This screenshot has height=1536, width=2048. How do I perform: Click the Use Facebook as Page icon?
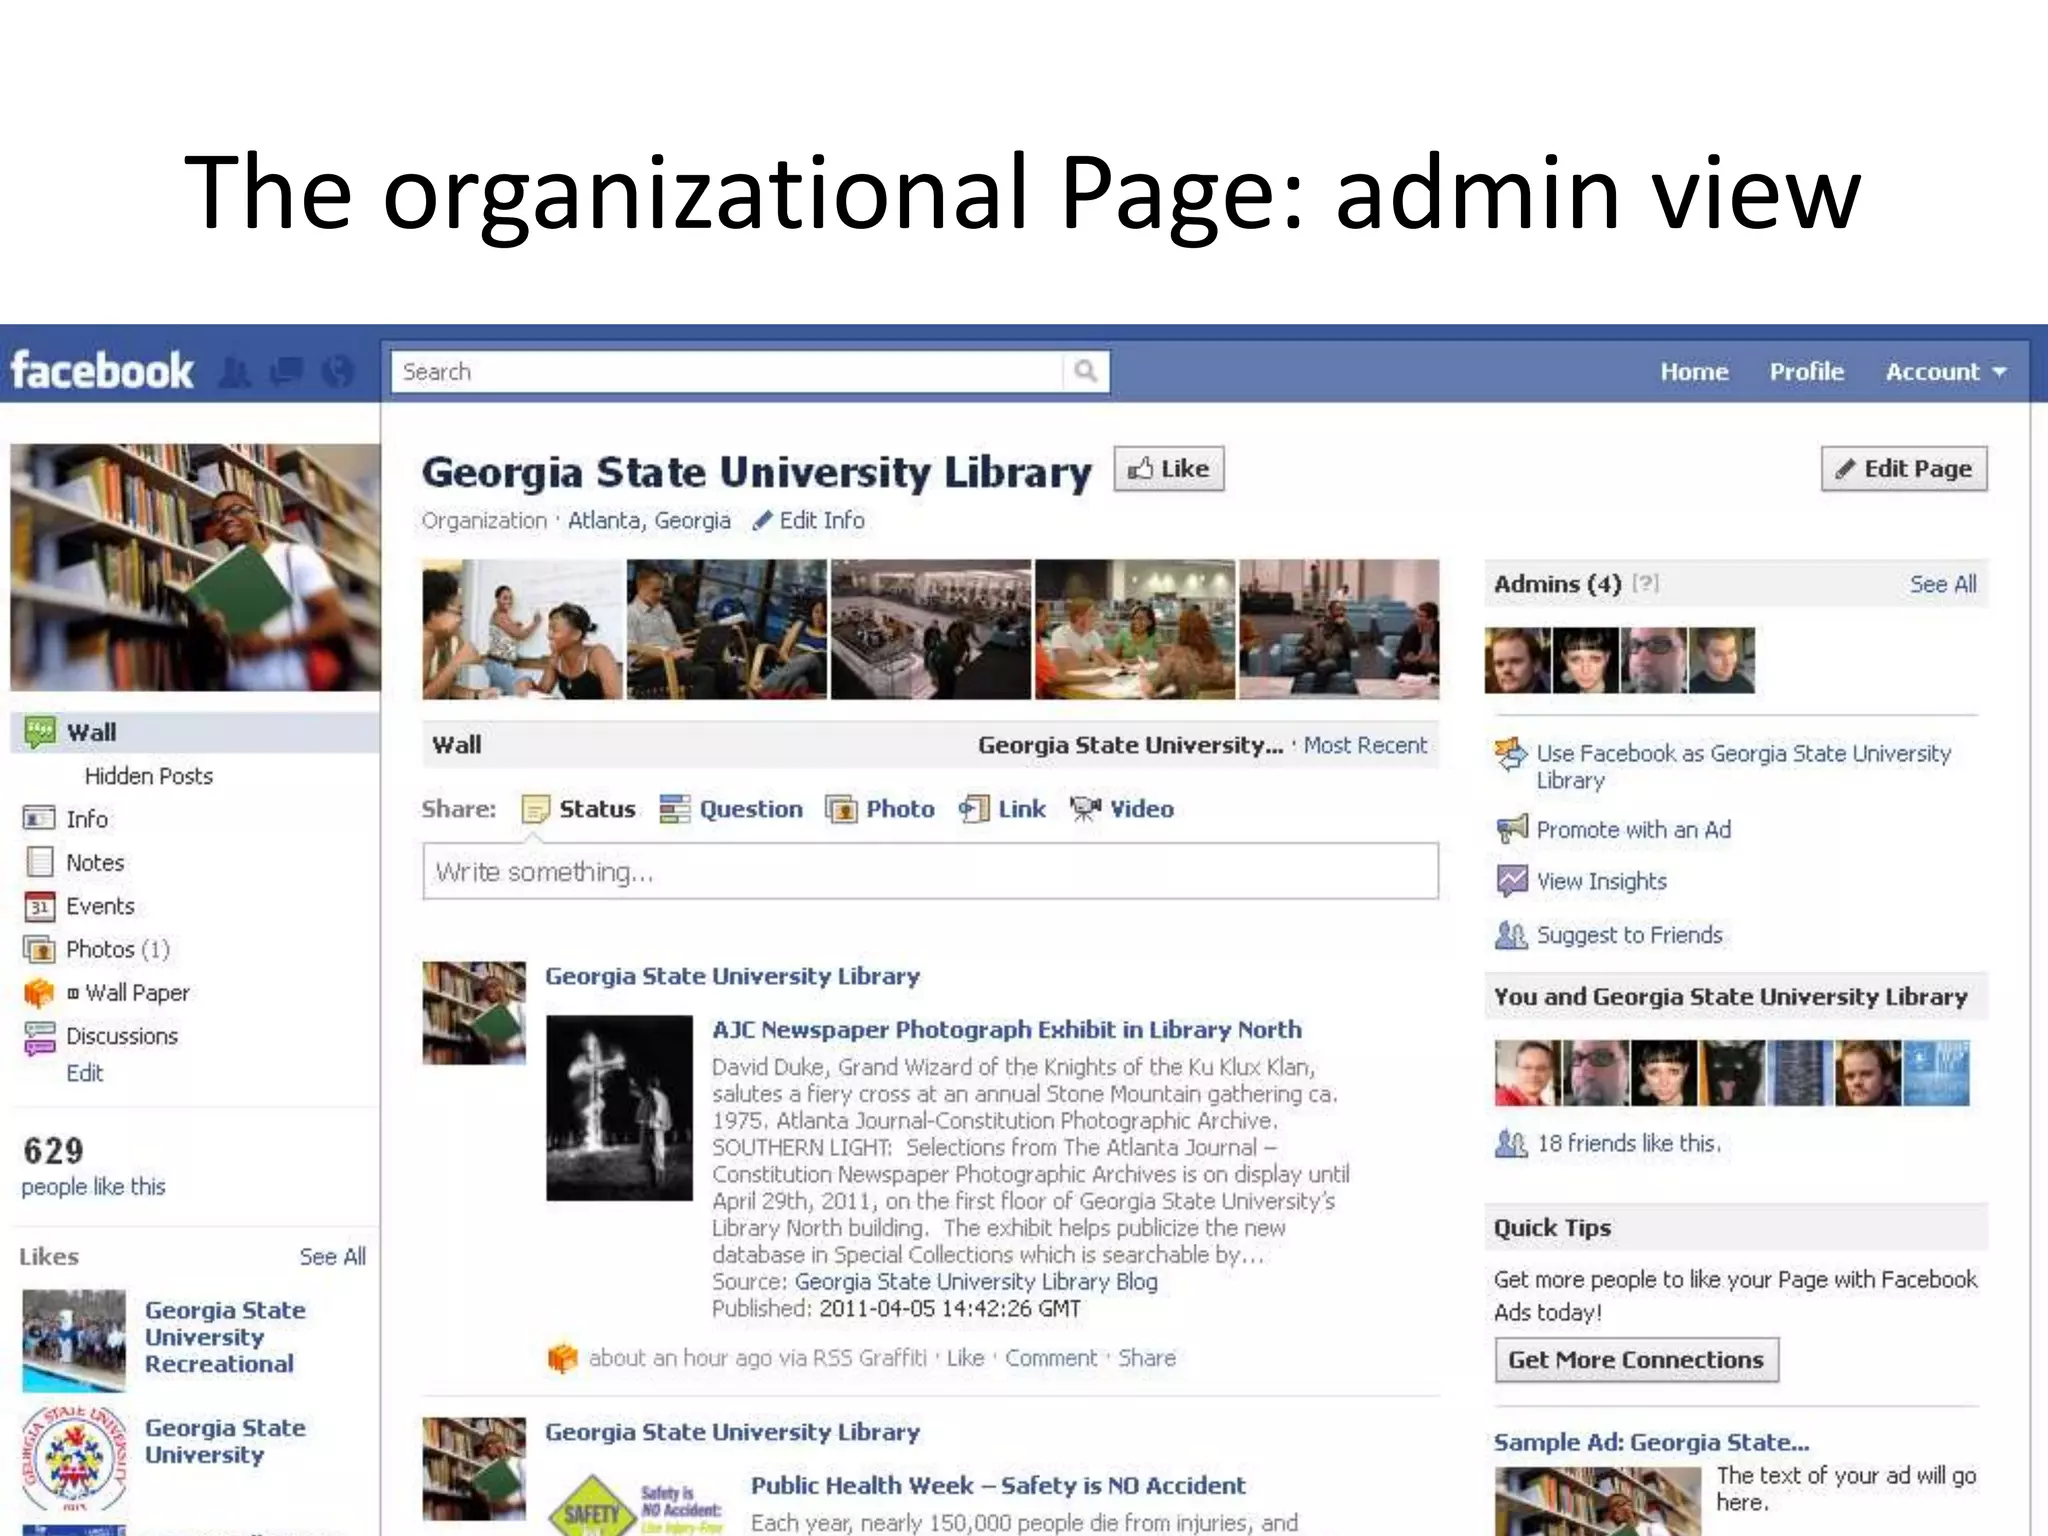click(1511, 754)
